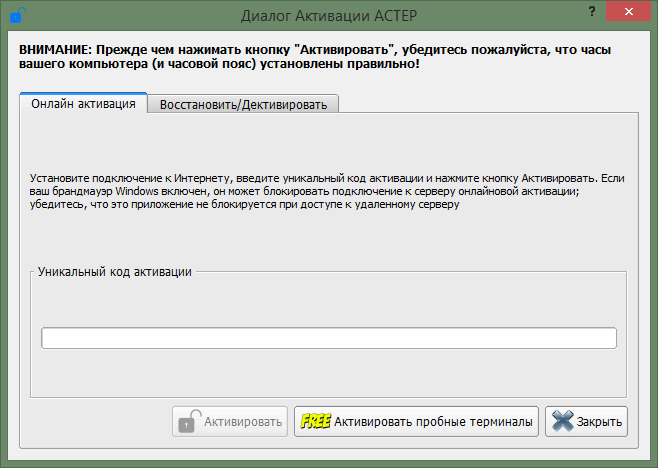Click the blue padlock title bar icon
This screenshot has width=658, height=468.
tap(17, 15)
